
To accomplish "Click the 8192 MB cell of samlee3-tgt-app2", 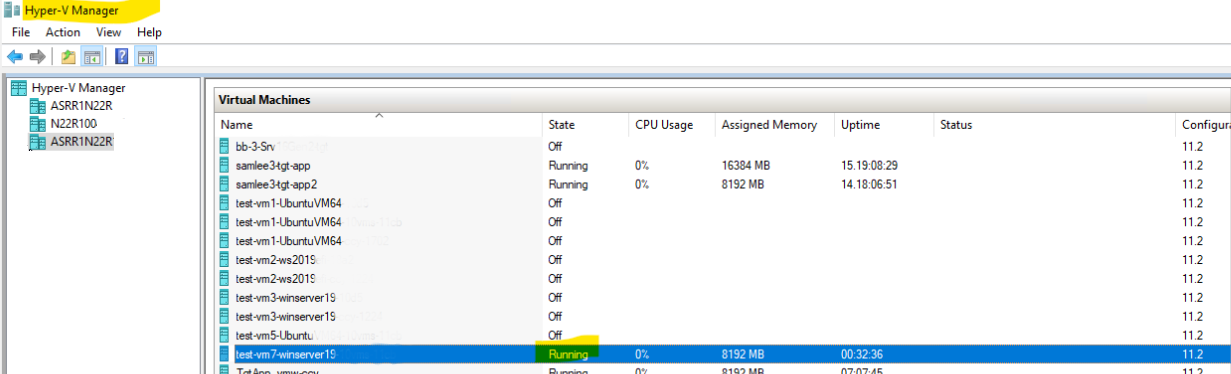I will point(743,184).
